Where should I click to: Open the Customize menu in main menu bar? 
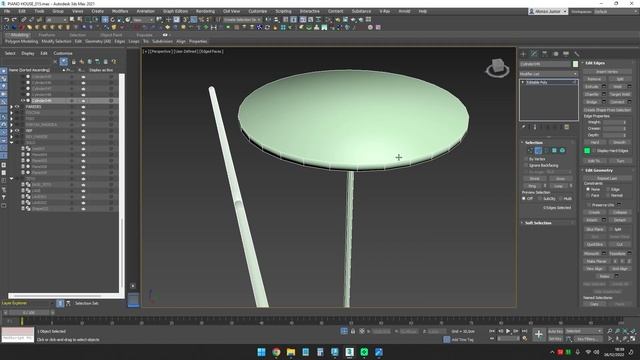pyautogui.click(x=258, y=11)
